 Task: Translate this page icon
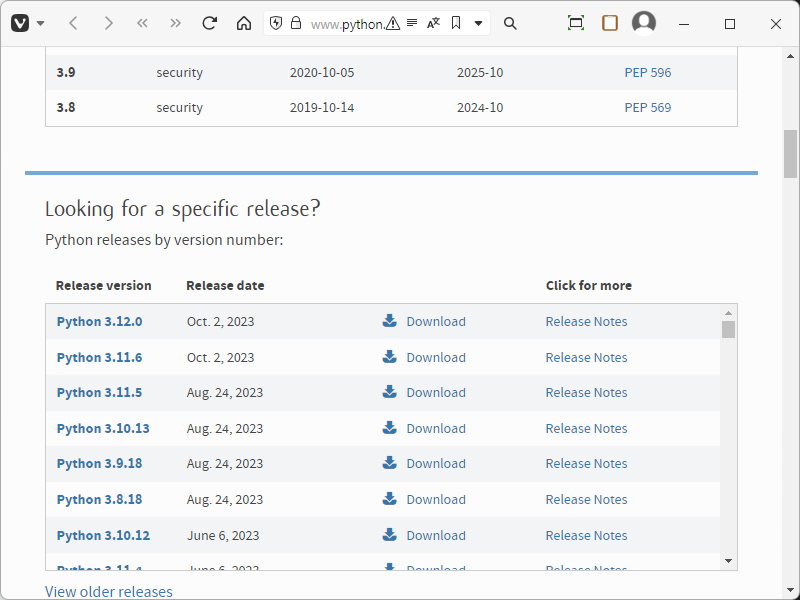434,23
